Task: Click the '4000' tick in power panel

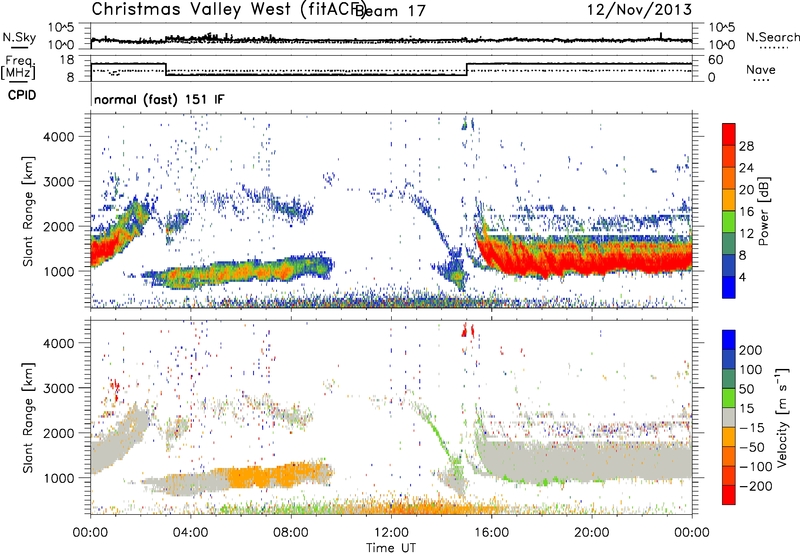Action: (58, 137)
